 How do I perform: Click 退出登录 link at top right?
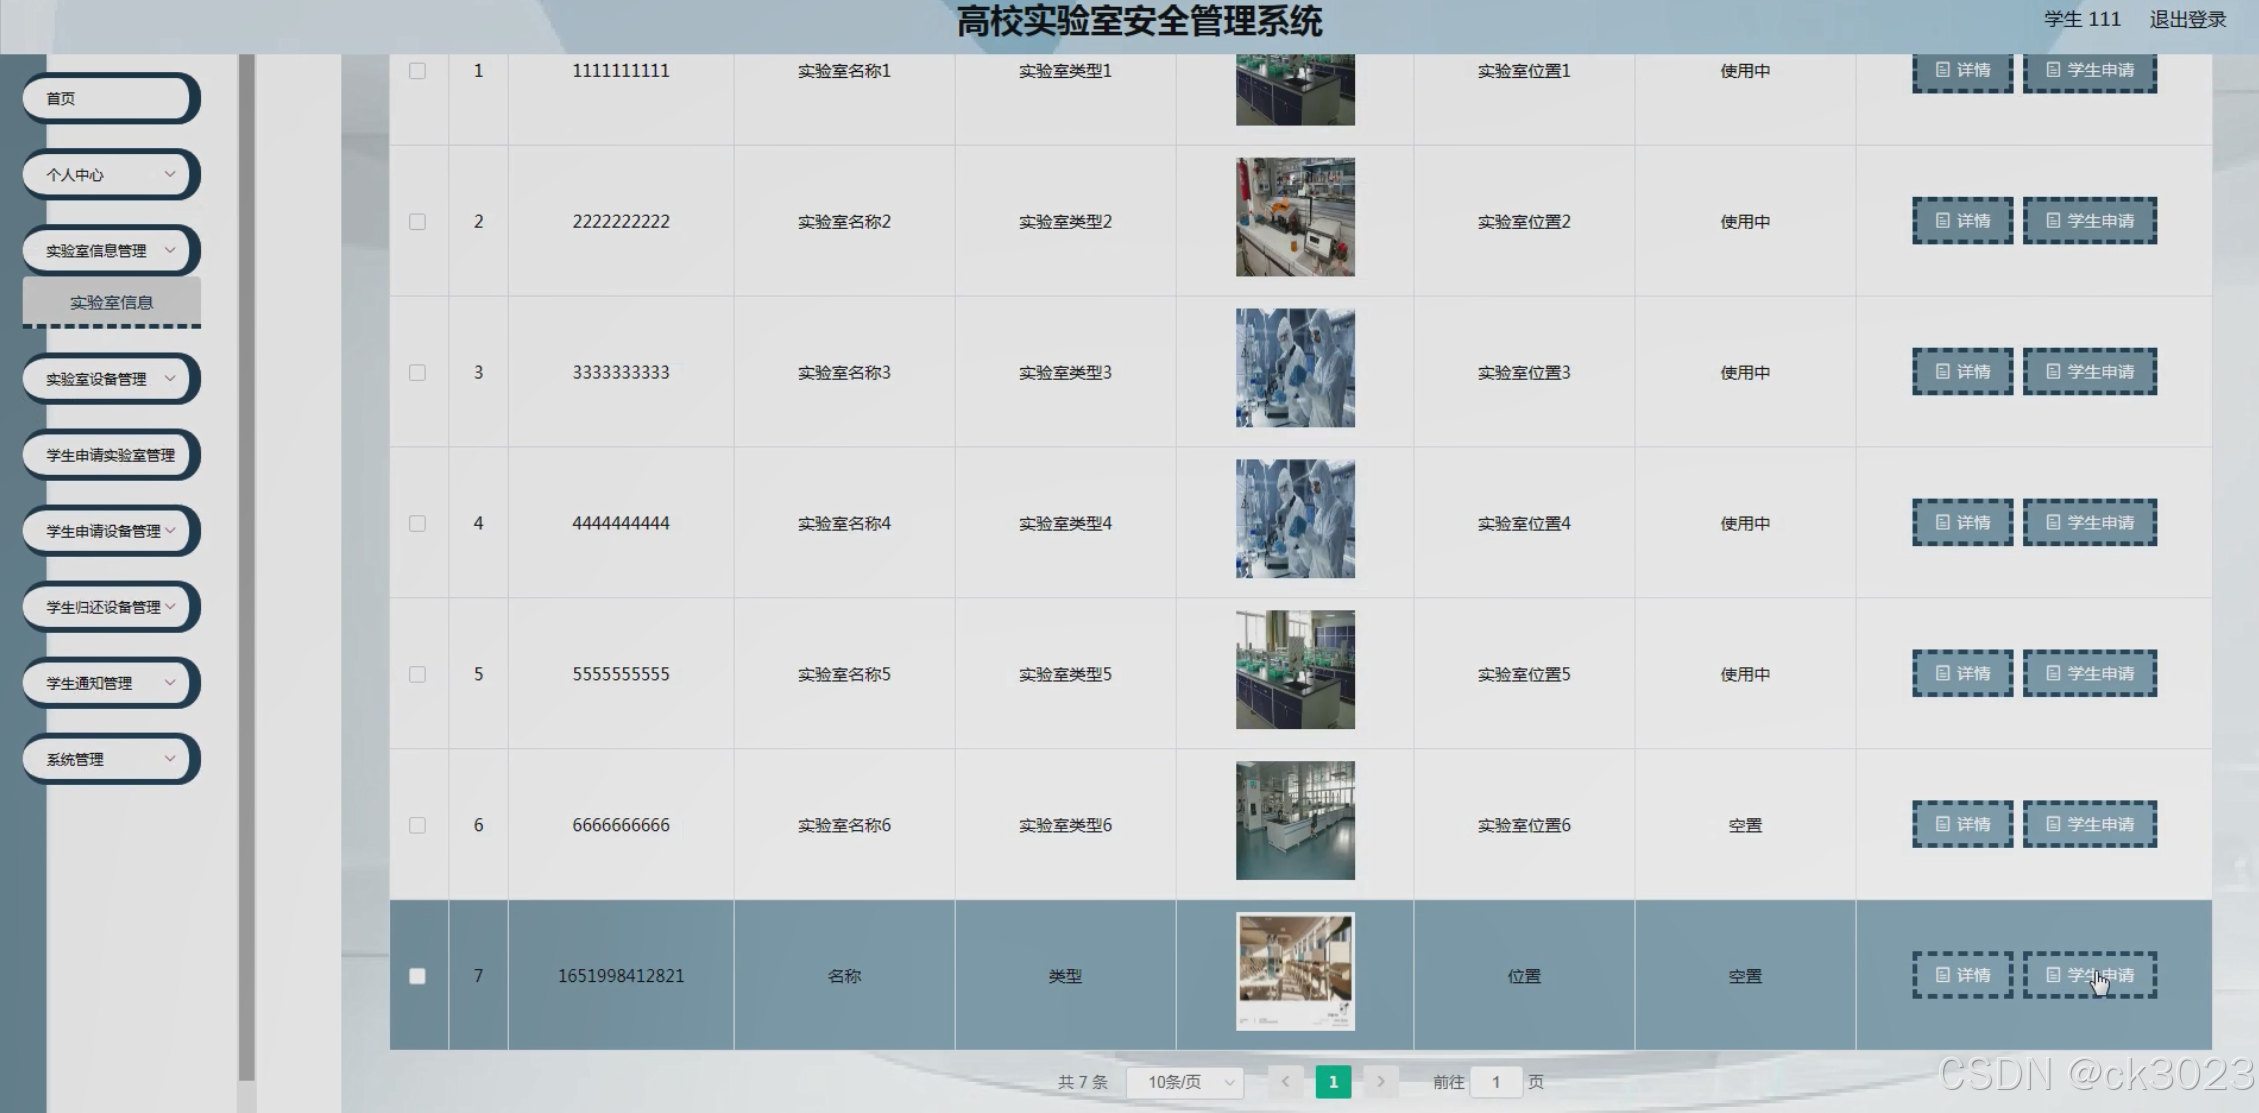click(2187, 19)
